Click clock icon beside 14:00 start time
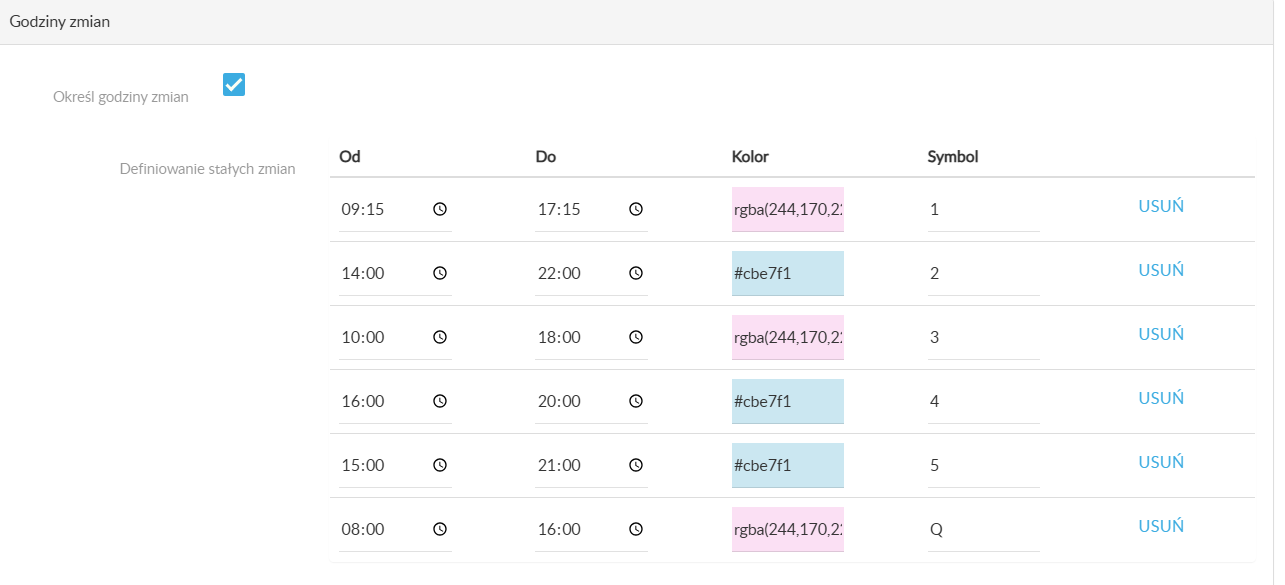Screen dimensions: 1285x585 click(x=439, y=274)
